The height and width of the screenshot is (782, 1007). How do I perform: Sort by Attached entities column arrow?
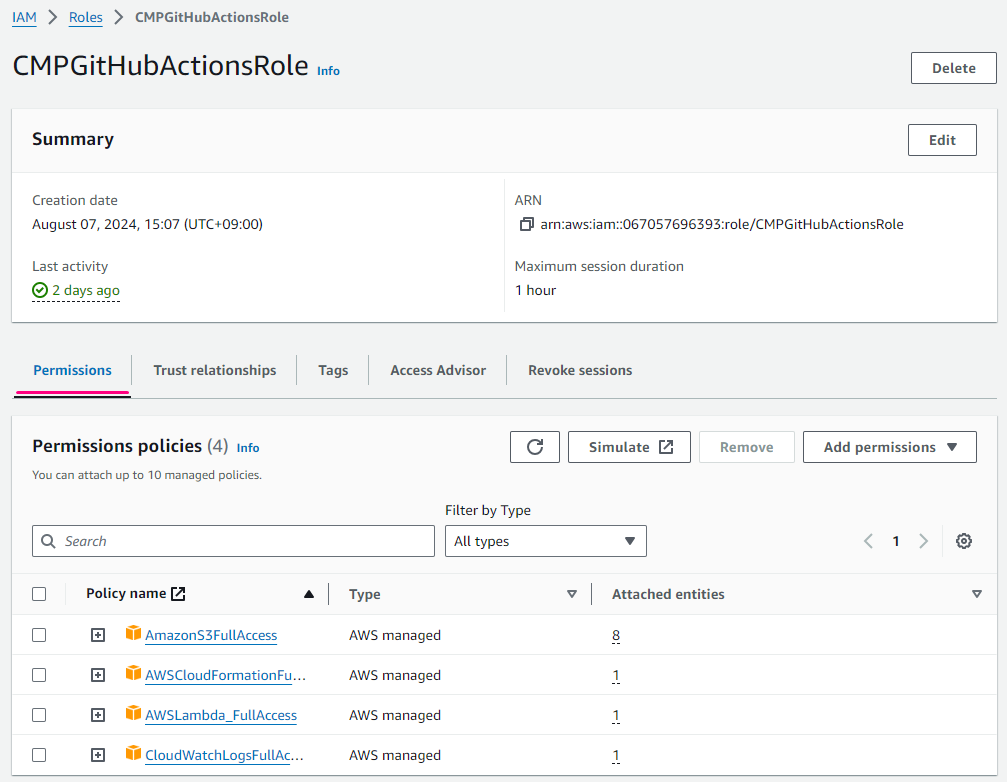(976, 594)
